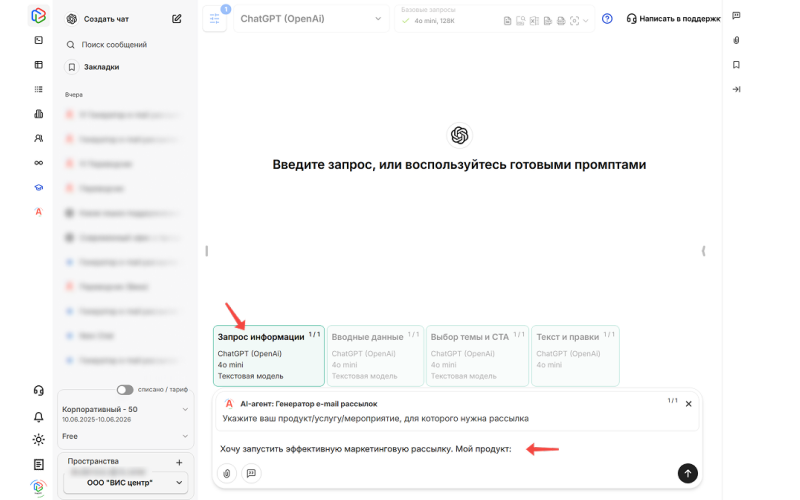Switch theme using the sun icon
This screenshot has height=500, width=800.
point(38,439)
